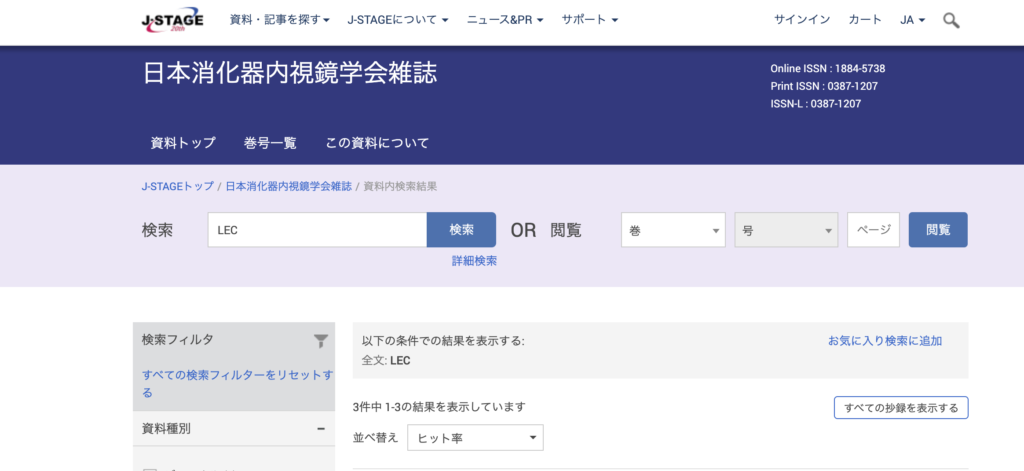Switch to the この資料について tab
This screenshot has width=1024, height=471.
[x=377, y=143]
